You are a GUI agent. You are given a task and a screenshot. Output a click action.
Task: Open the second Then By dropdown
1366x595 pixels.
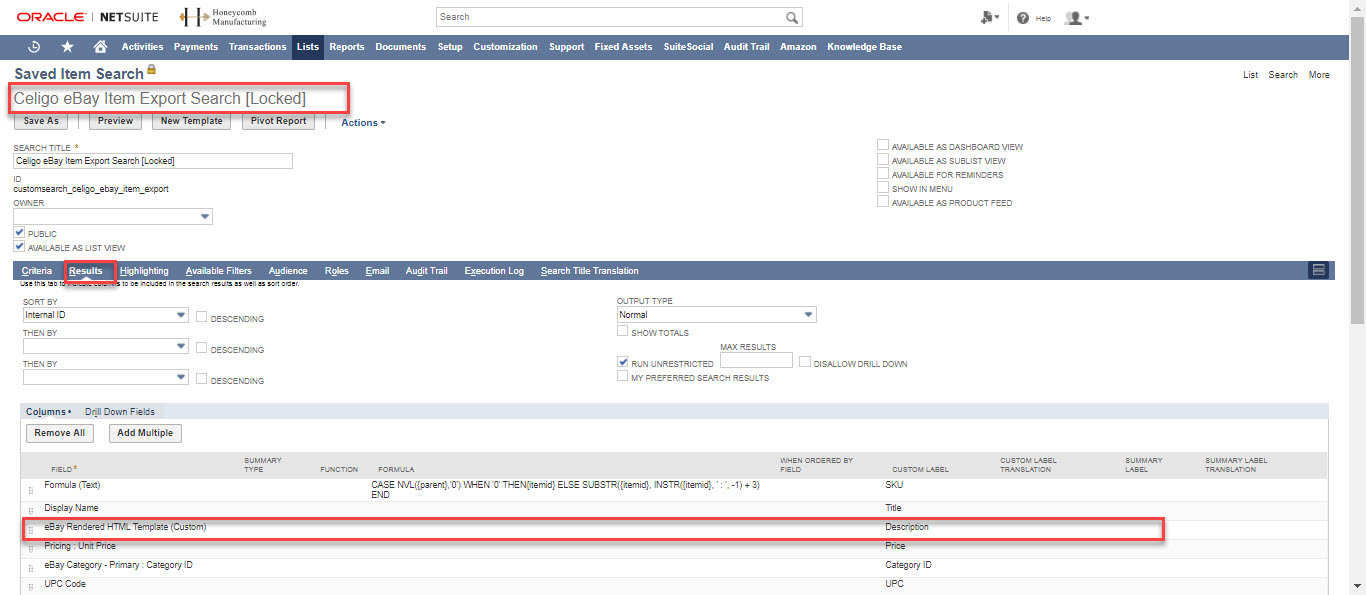(x=106, y=377)
